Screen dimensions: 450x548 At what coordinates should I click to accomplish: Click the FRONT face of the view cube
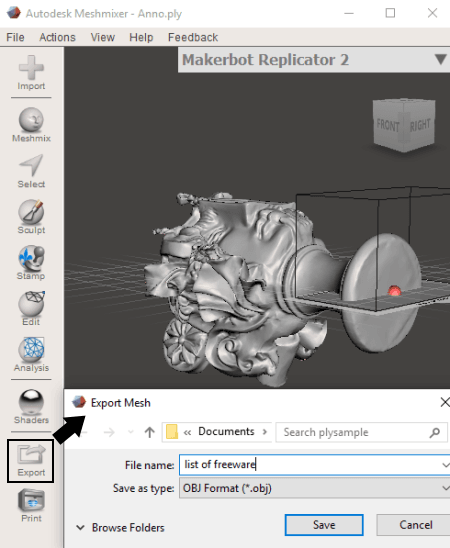tap(387, 125)
